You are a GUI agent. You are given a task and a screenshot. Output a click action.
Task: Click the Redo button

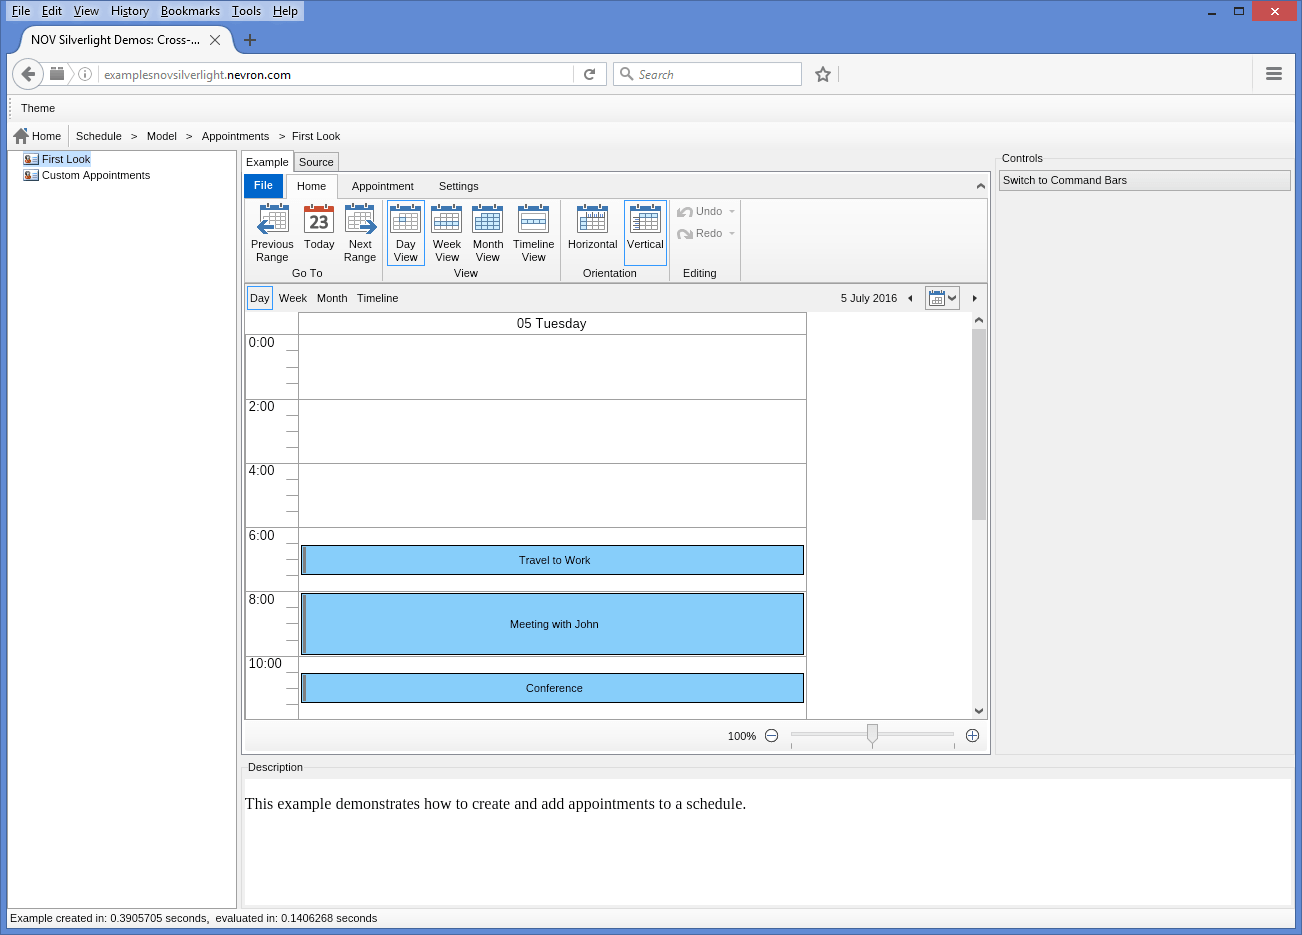coord(700,233)
